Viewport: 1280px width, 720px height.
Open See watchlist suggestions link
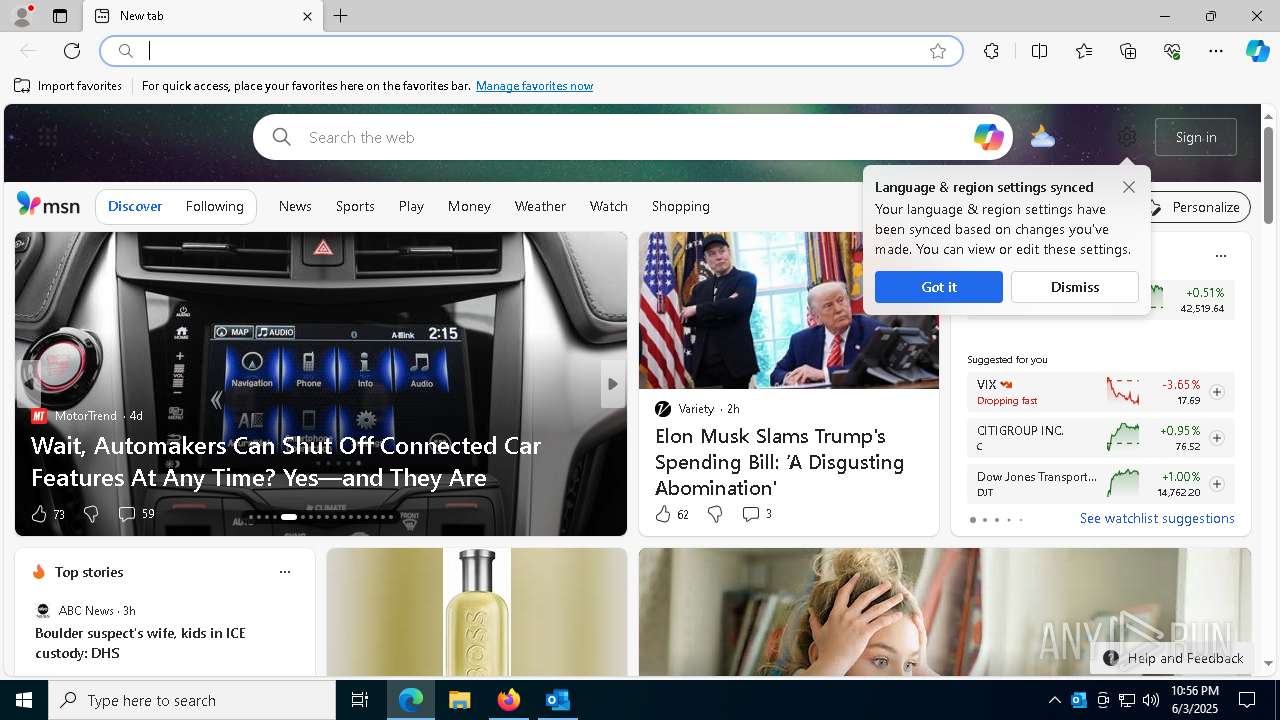pos(1157,518)
